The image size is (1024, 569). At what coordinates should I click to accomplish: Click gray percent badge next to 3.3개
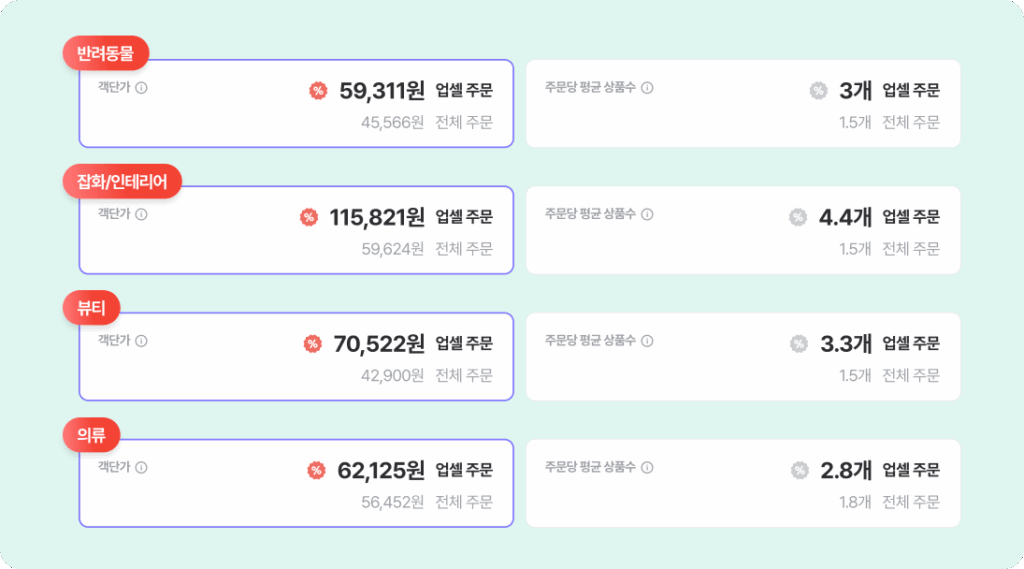click(x=799, y=344)
